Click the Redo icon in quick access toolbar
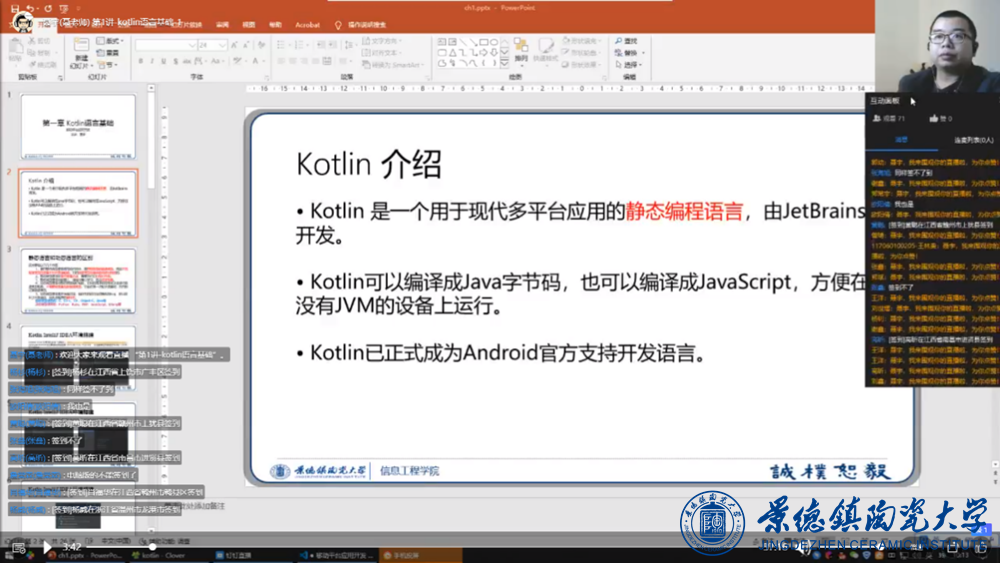Image resolution: width=1000 pixels, height=563 pixels. pyautogui.click(x=48, y=8)
